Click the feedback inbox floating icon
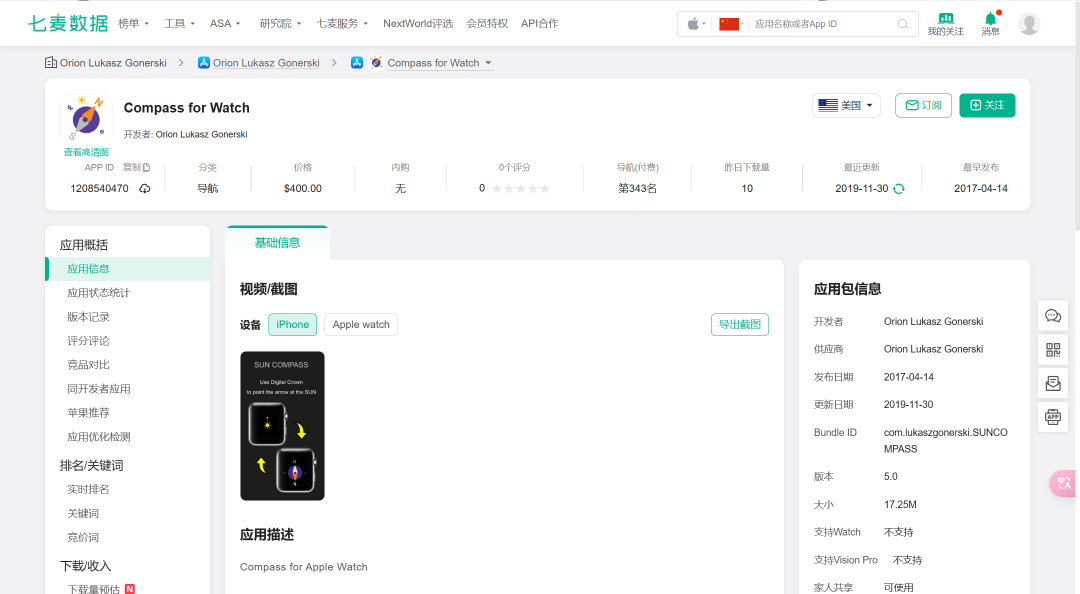Viewport: 1080px width, 594px height. tap(1053, 383)
